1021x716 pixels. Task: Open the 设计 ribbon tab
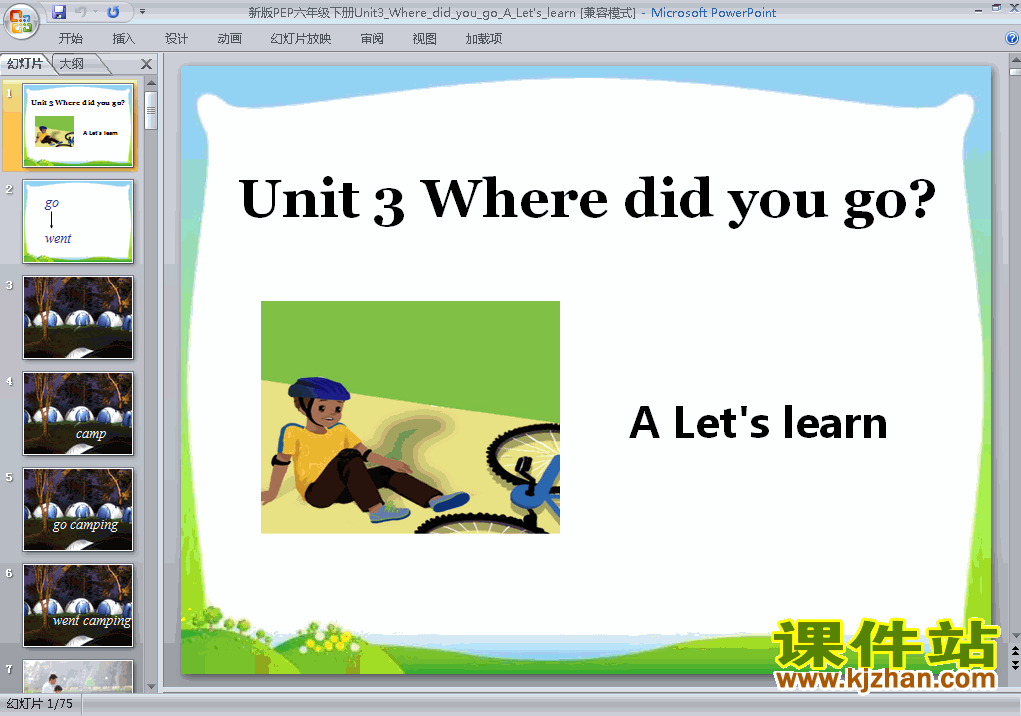[x=176, y=38]
